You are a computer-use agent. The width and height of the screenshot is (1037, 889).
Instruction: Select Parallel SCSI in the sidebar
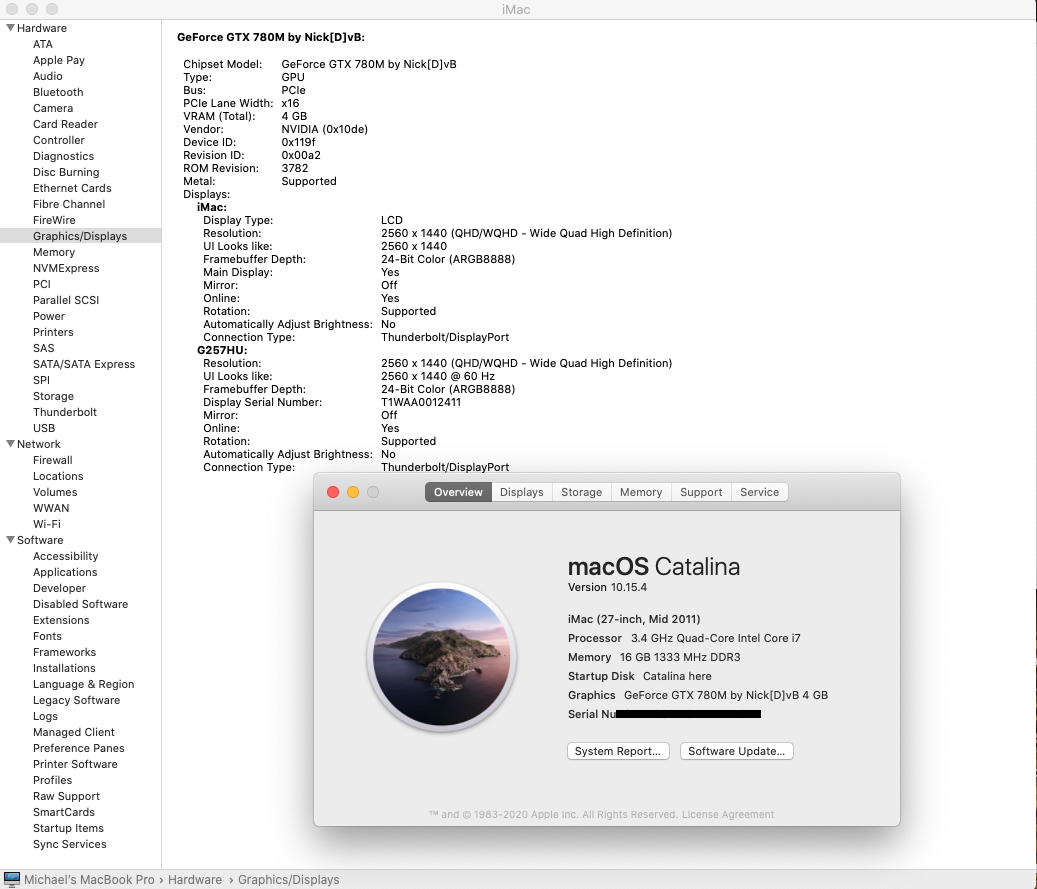[x=66, y=300]
